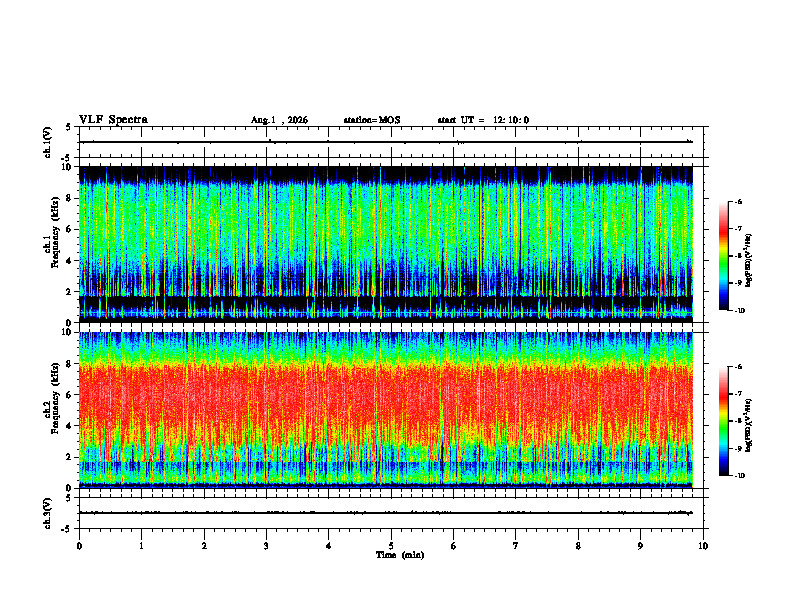Click the "1" tick on the time axis
792x612 pixels.
click(141, 546)
